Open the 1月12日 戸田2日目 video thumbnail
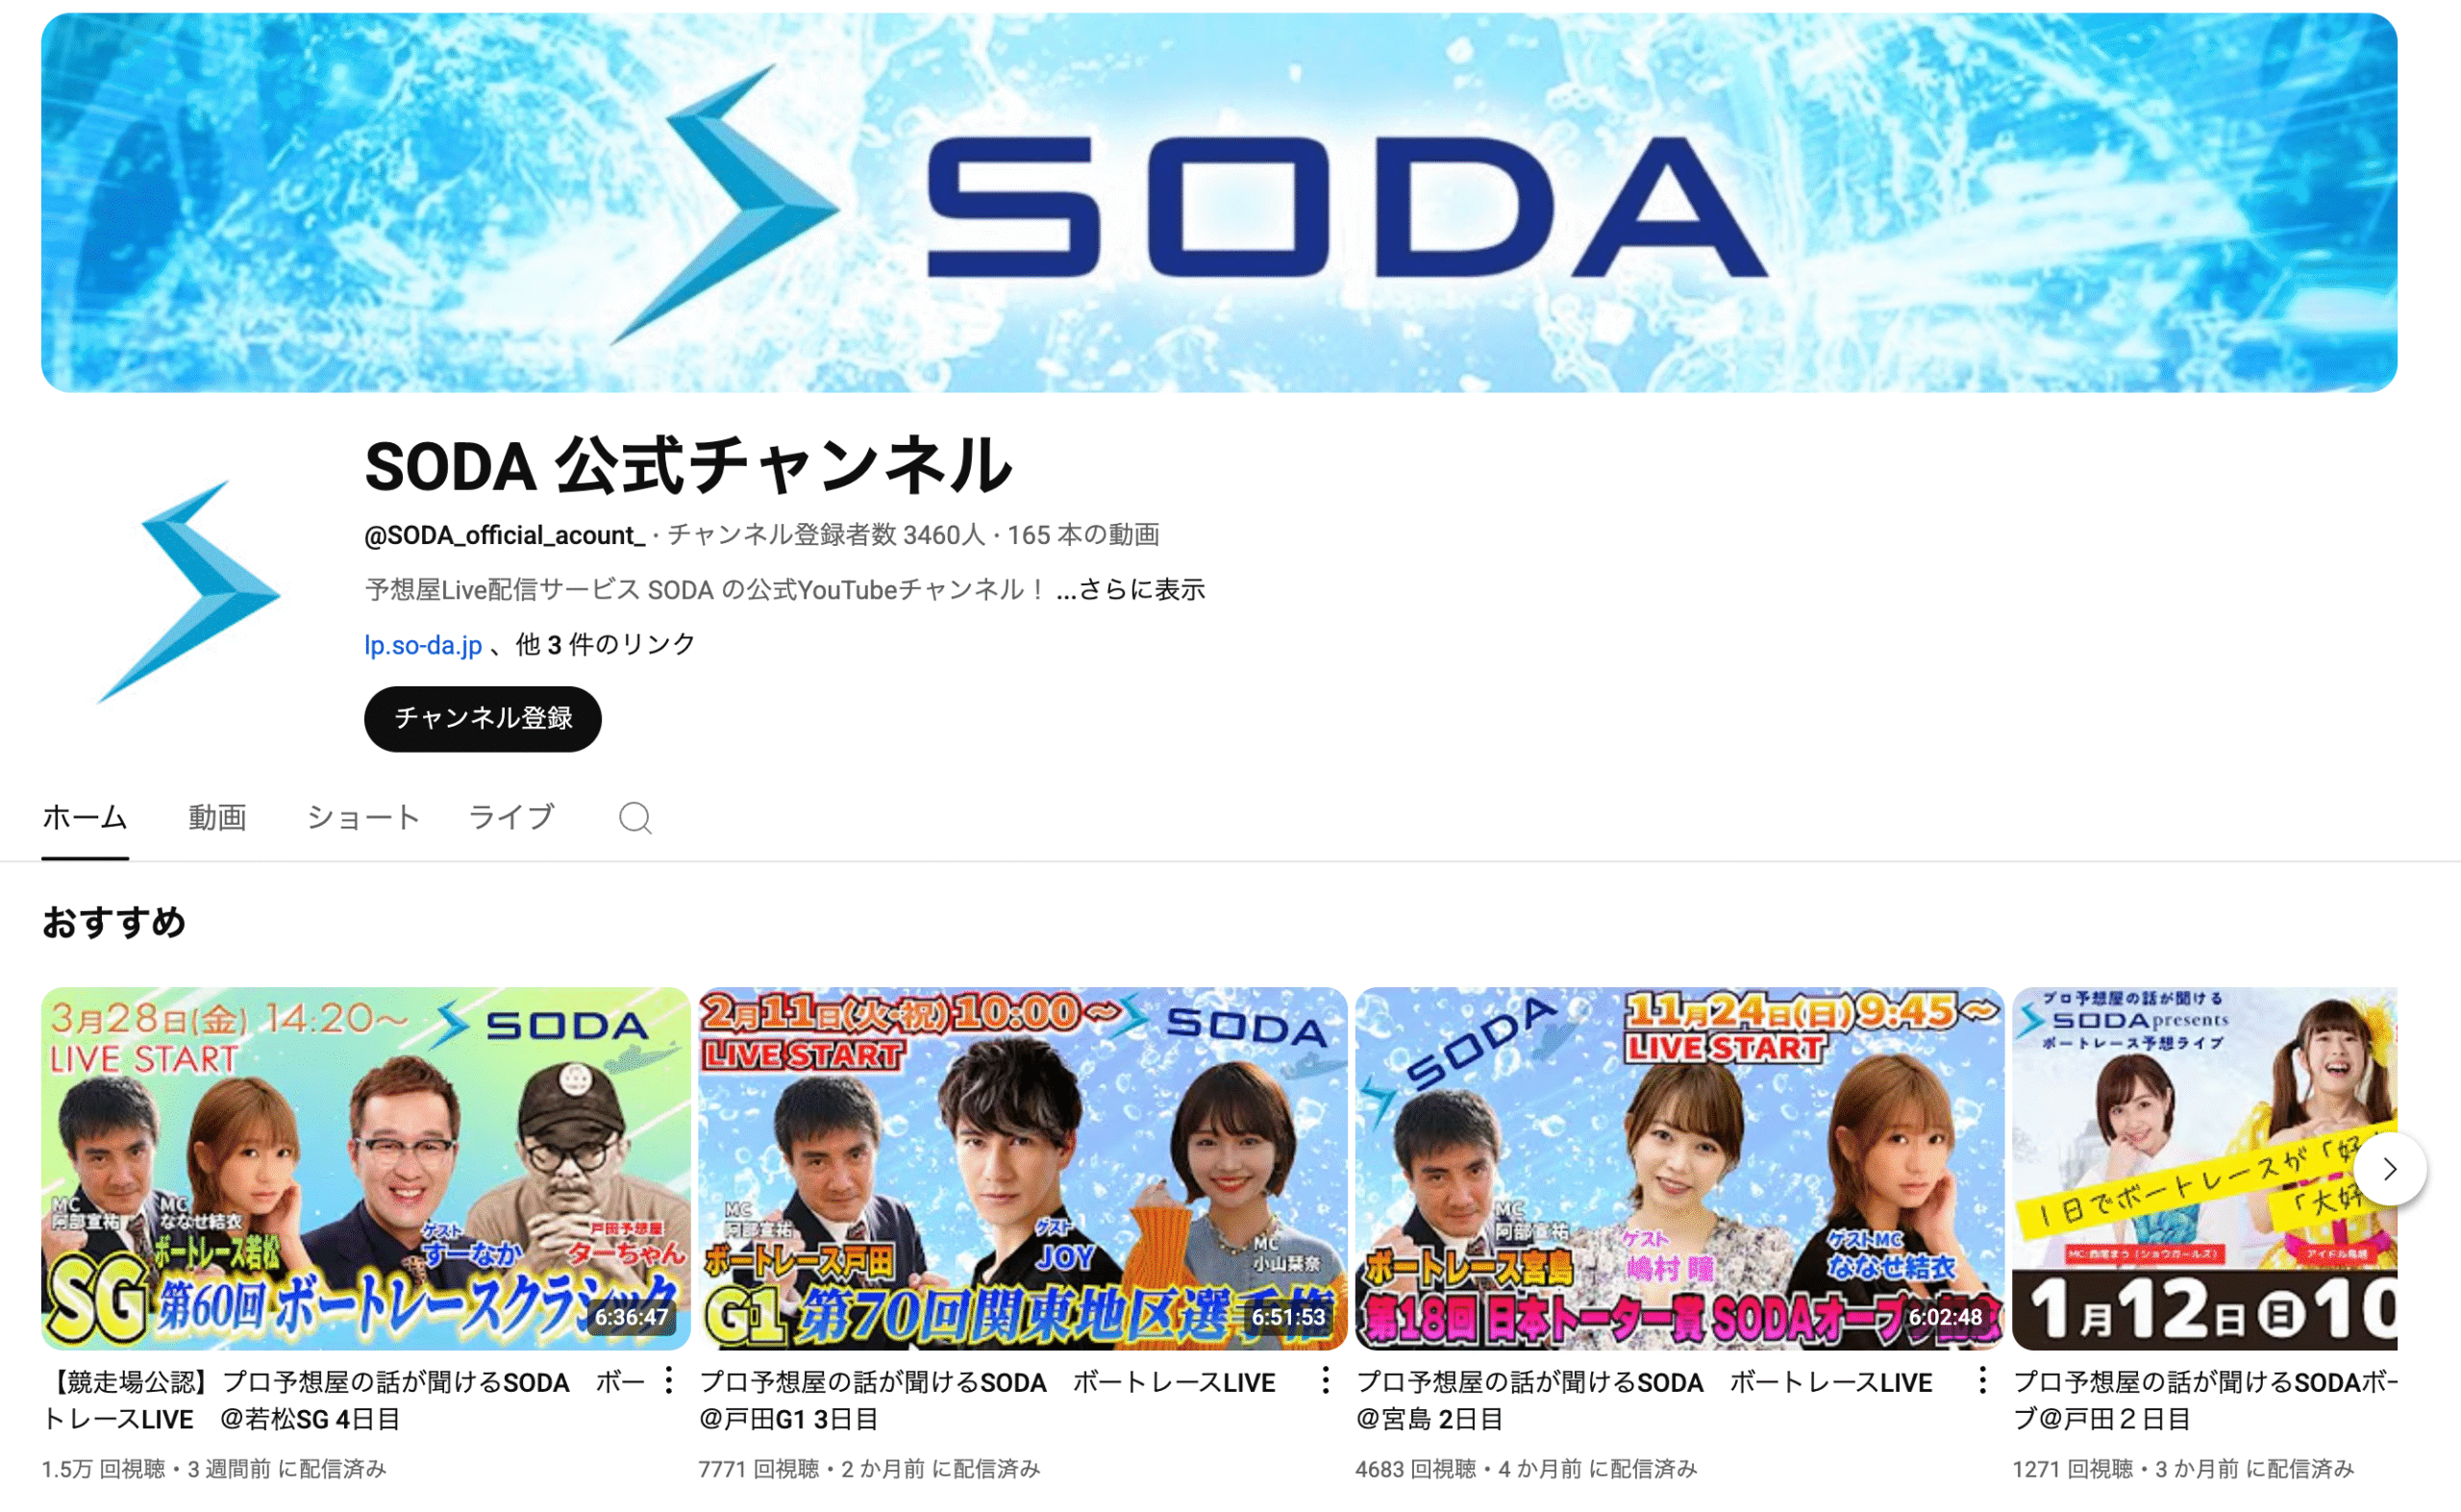The width and height of the screenshot is (2461, 1512). pyautogui.click(x=2204, y=1168)
